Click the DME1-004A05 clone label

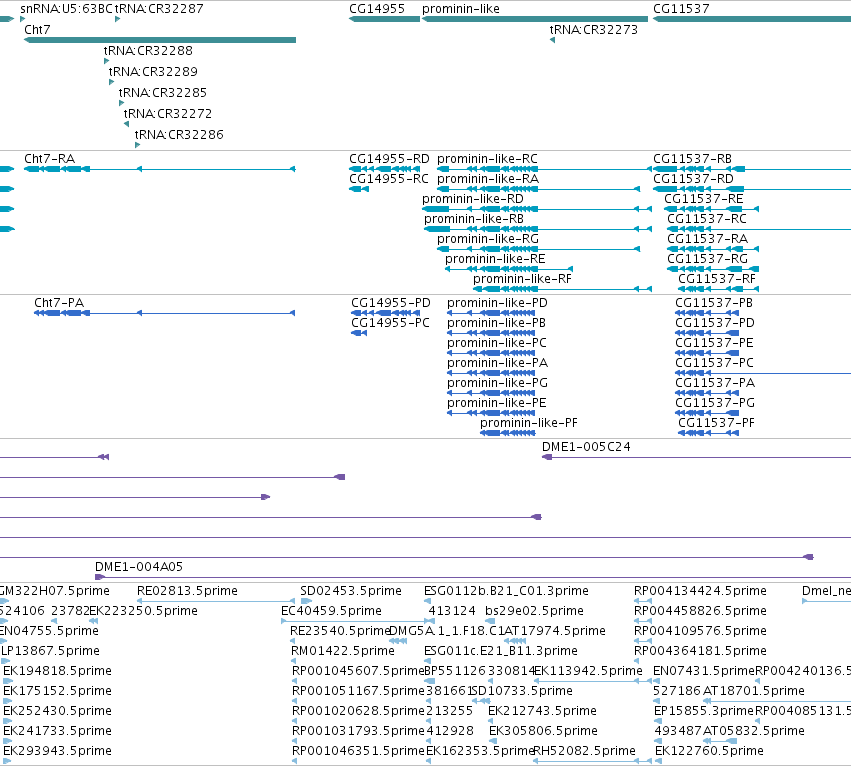point(139,567)
